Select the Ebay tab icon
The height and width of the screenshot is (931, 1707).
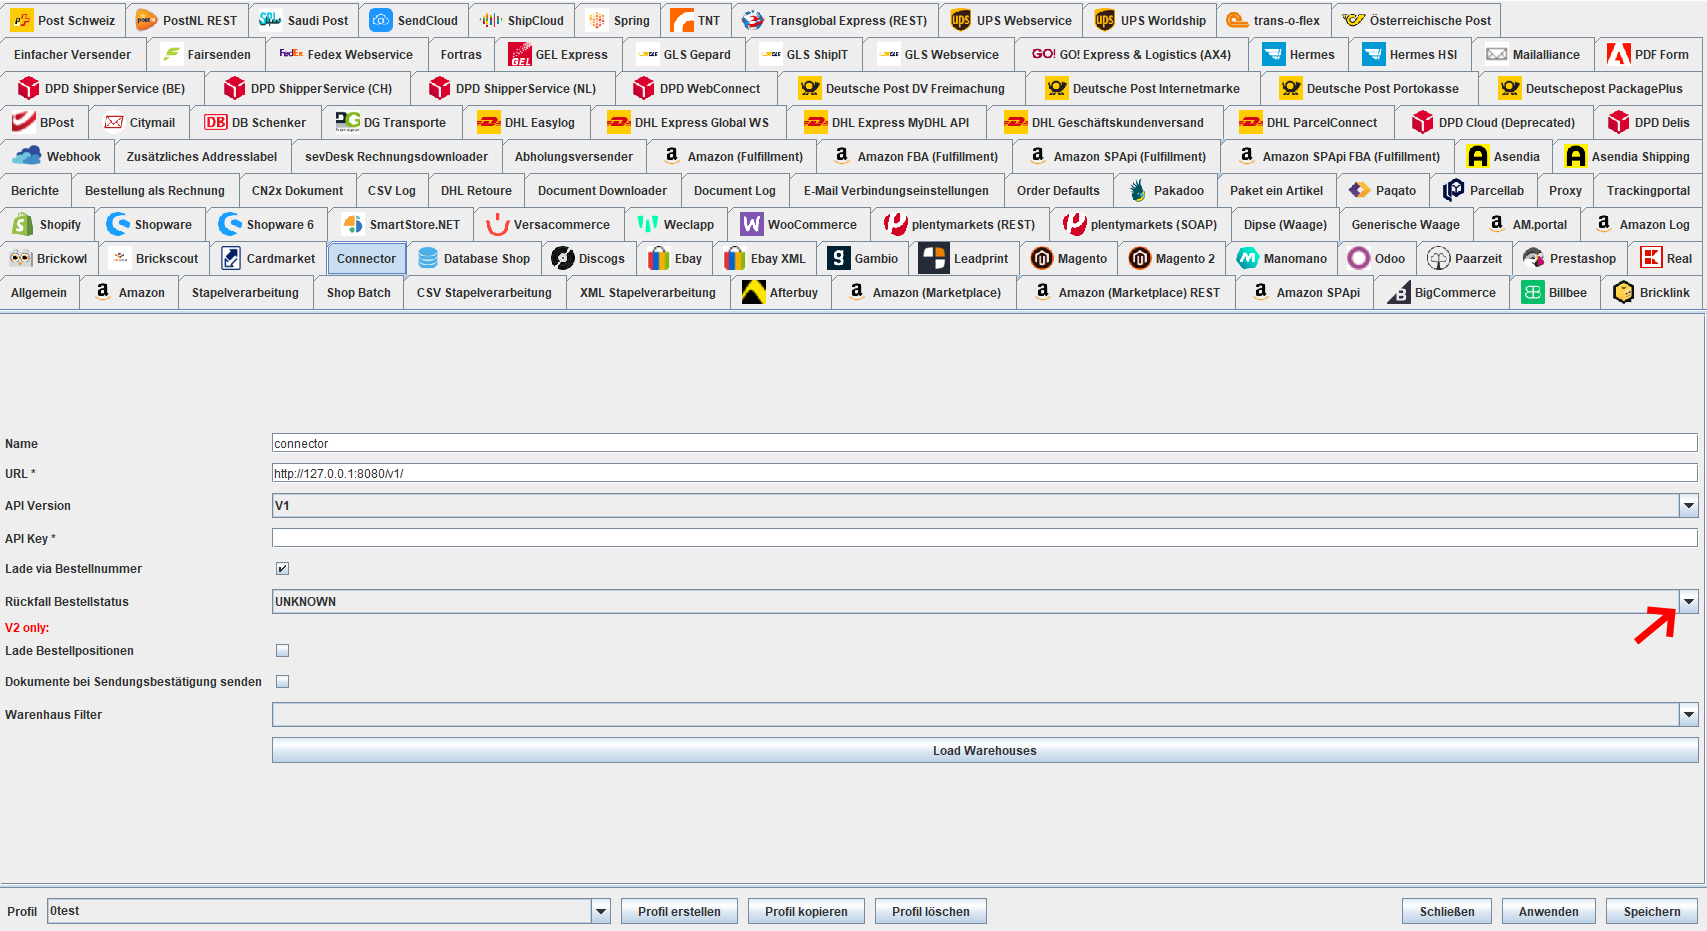point(658,258)
